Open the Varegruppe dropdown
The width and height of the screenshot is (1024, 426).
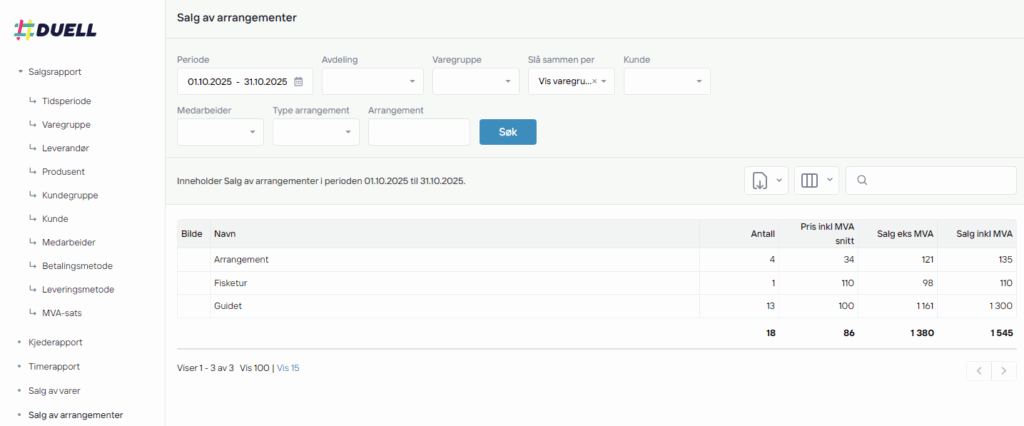pos(475,82)
